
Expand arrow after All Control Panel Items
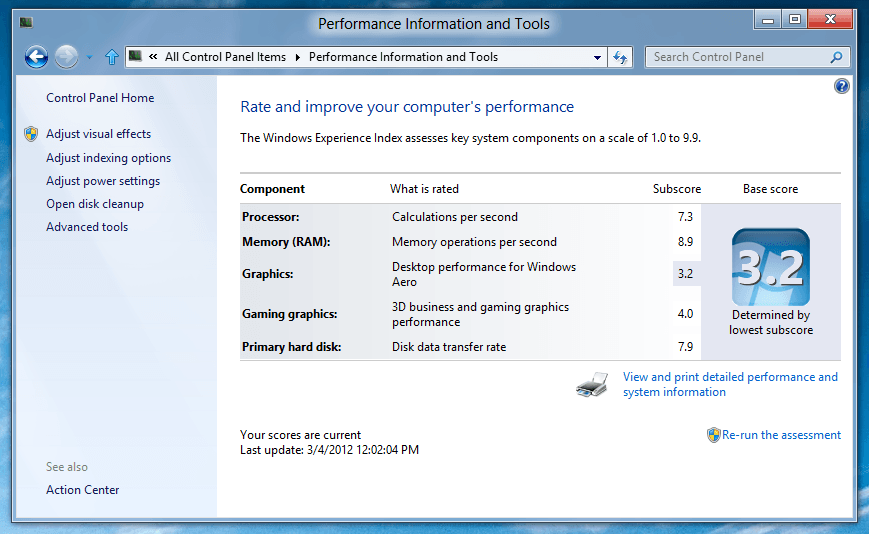pyautogui.click(x=298, y=57)
